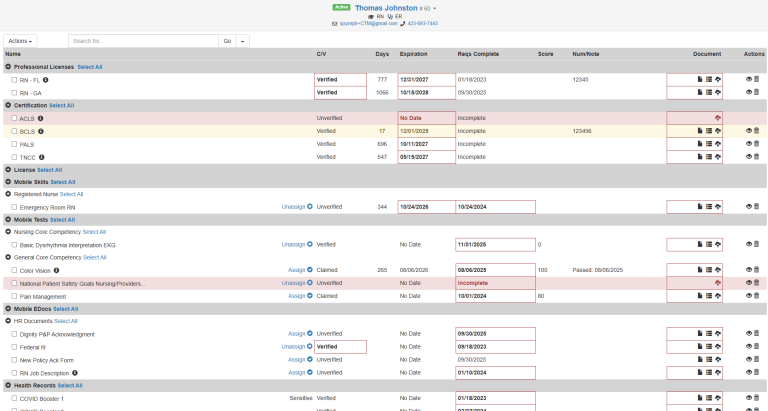Select the ACLS row checkbox

pyautogui.click(x=14, y=118)
